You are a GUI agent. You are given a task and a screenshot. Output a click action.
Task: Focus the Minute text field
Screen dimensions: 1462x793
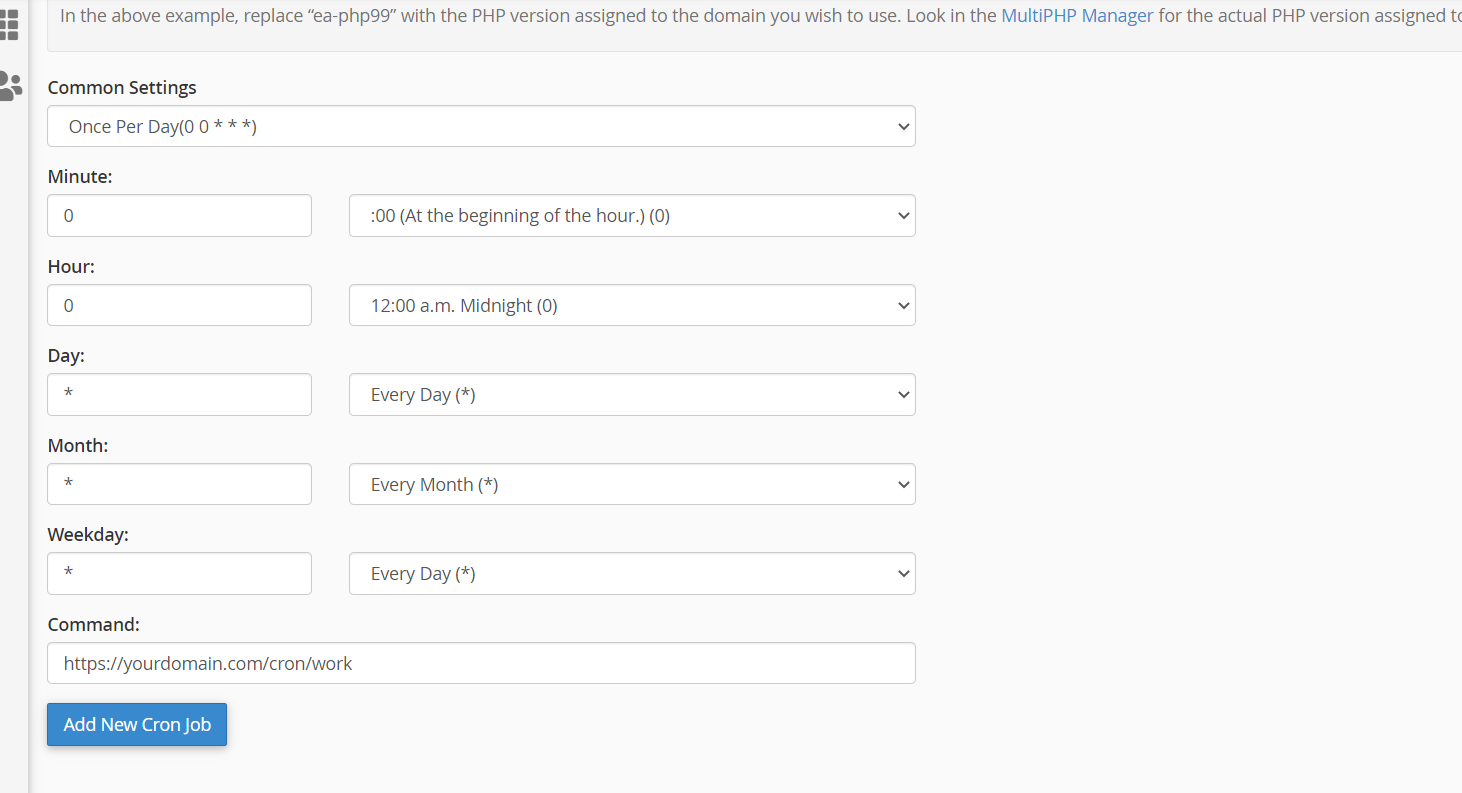pos(179,216)
